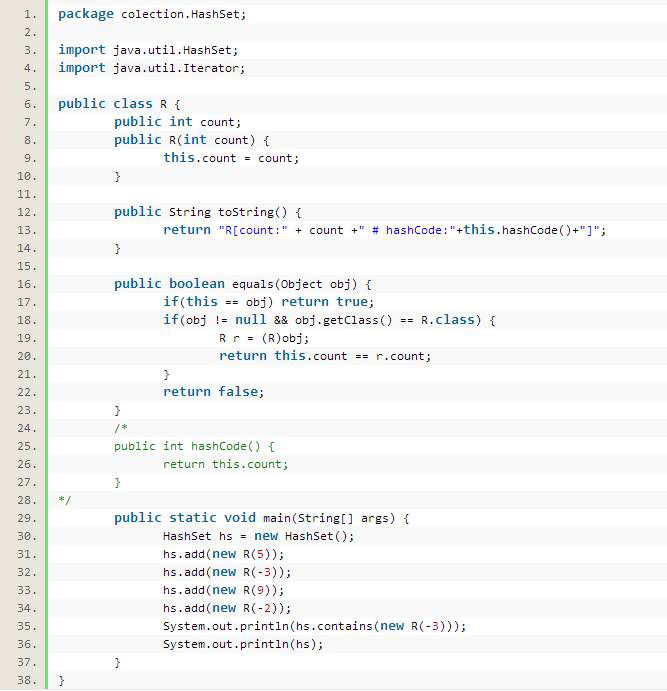Click line number 6 in the gutter
The height and width of the screenshot is (691, 667).
[x=30, y=104]
